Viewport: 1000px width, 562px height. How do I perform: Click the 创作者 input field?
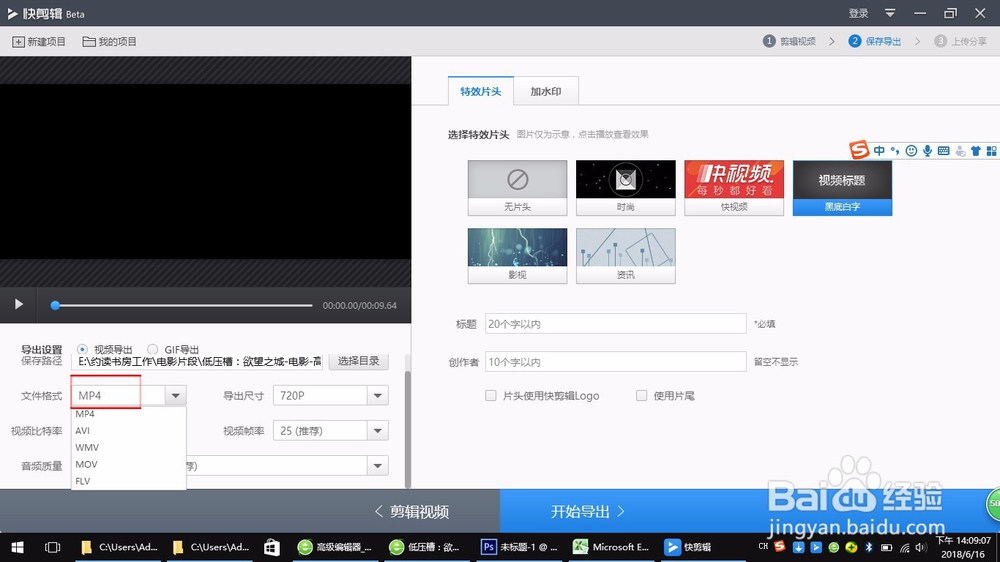[615, 362]
